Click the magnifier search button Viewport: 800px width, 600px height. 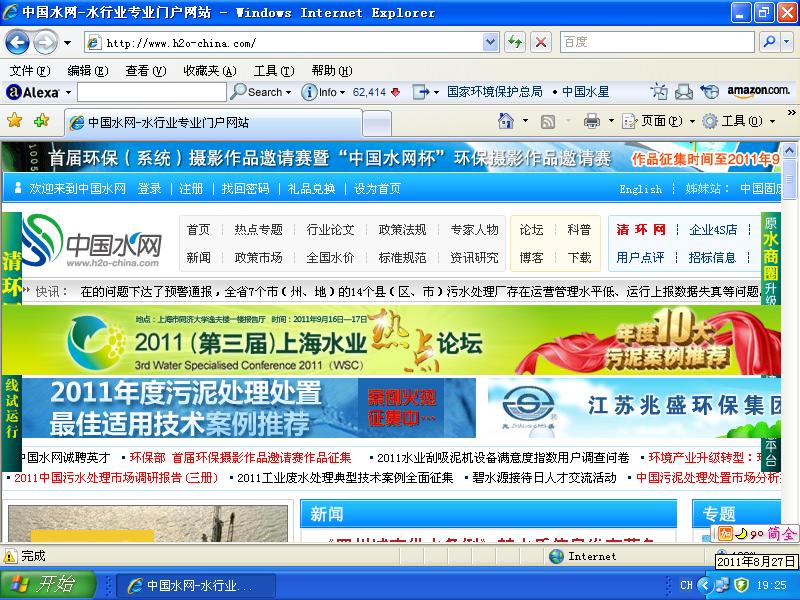tap(769, 42)
